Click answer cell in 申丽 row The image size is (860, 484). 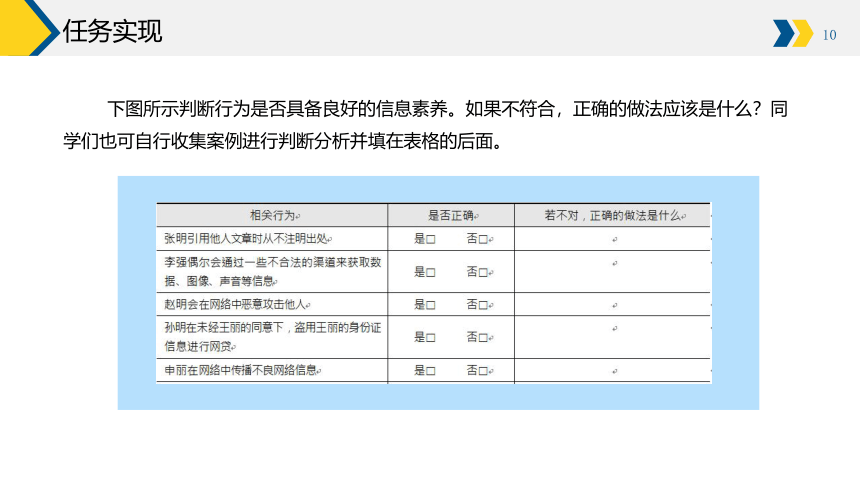(x=612, y=370)
